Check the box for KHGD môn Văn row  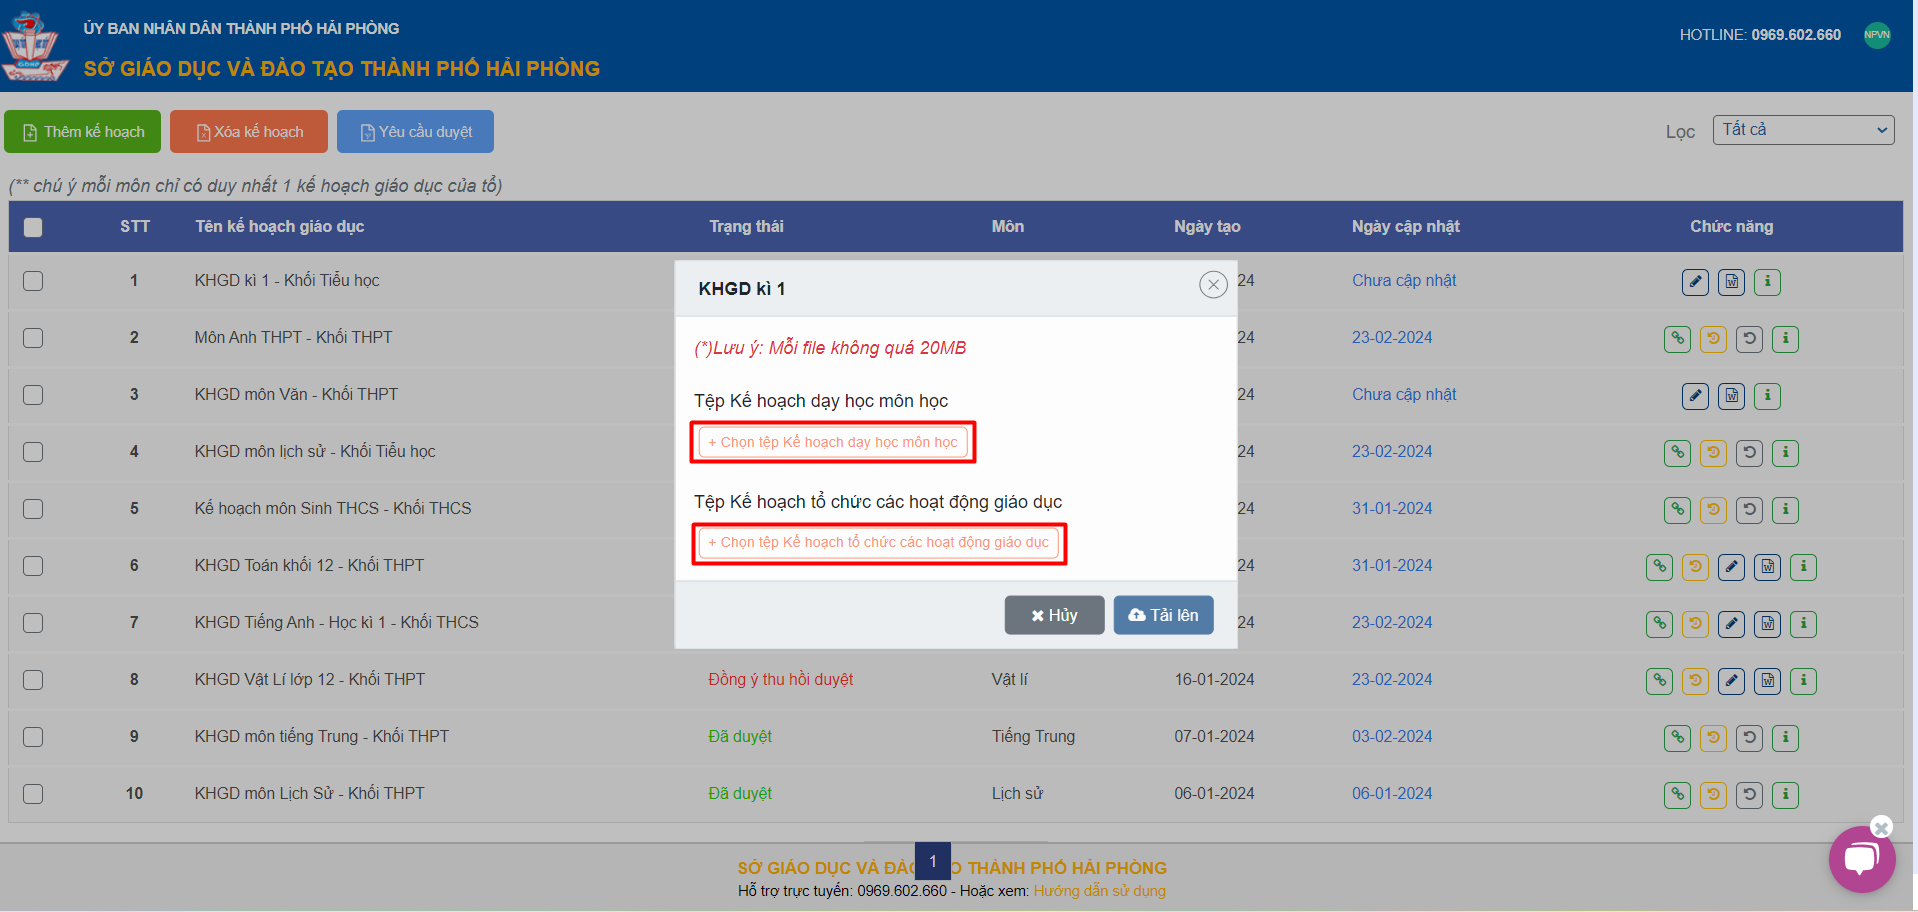tap(33, 395)
